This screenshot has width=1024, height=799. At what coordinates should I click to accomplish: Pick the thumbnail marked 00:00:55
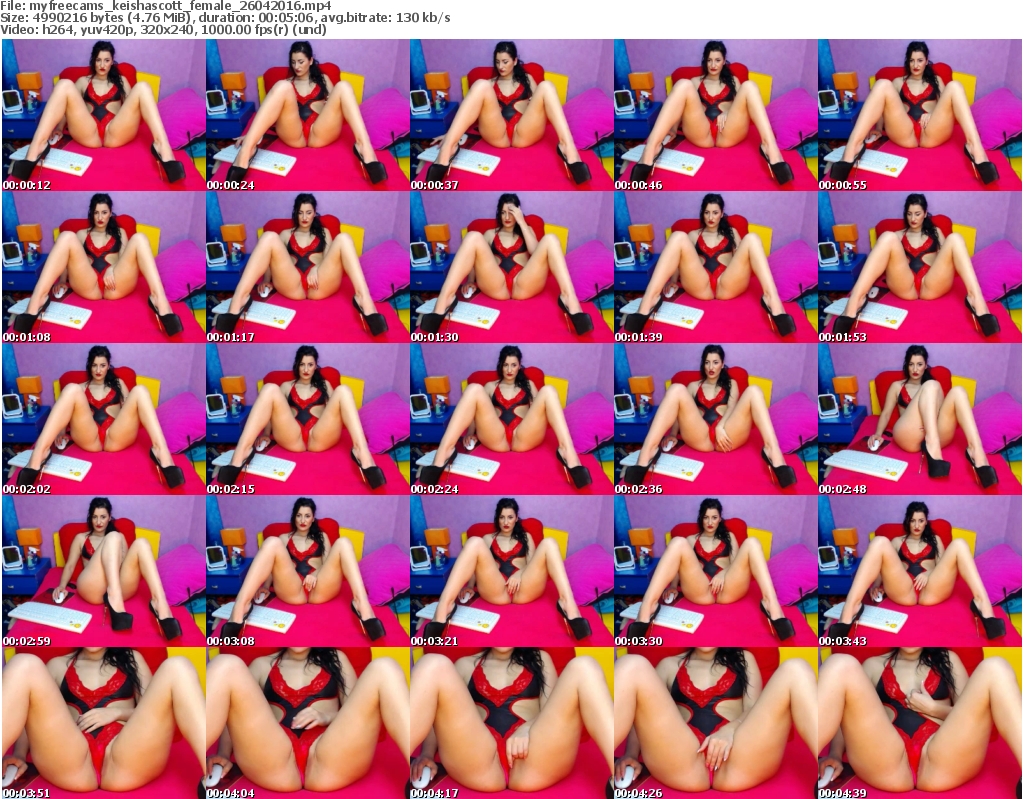(920, 115)
